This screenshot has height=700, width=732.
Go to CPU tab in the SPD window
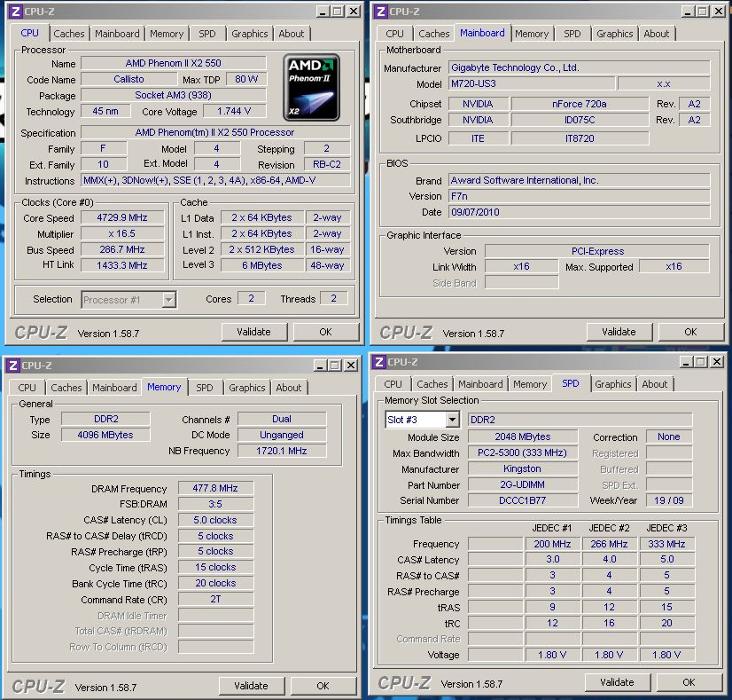393,384
